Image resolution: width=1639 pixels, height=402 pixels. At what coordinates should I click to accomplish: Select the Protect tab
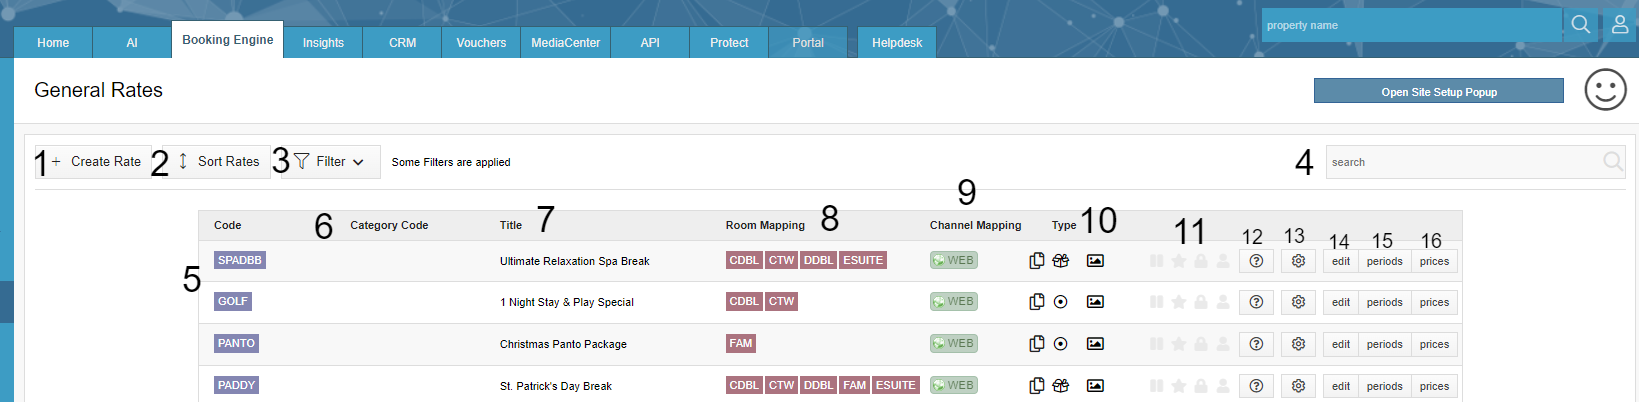click(729, 43)
